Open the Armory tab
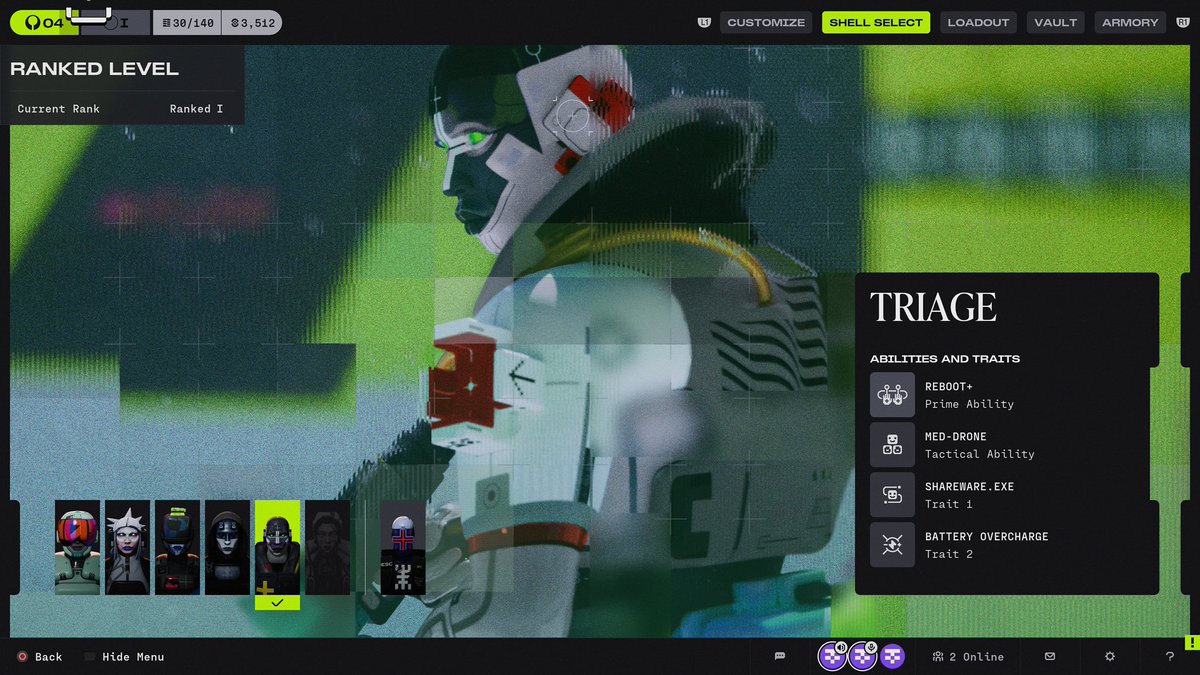The image size is (1200, 675). click(1130, 22)
